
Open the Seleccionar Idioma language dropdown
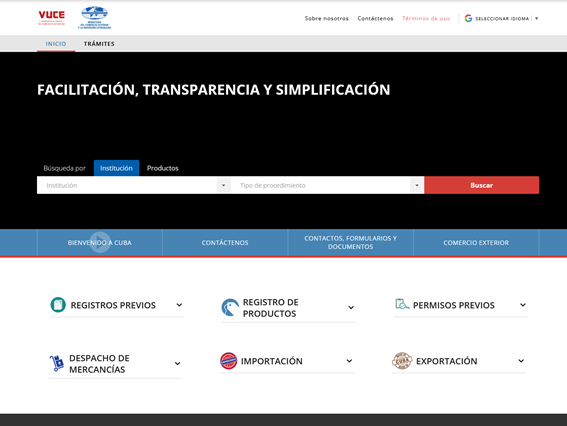pos(506,18)
